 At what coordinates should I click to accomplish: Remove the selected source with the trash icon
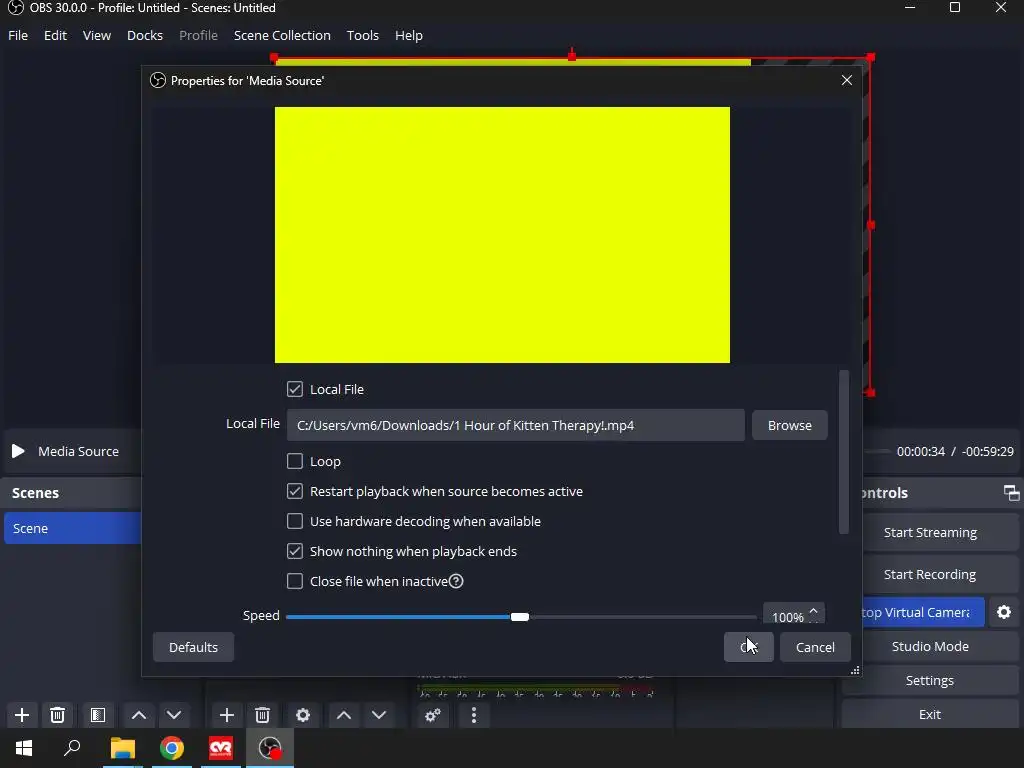point(263,715)
